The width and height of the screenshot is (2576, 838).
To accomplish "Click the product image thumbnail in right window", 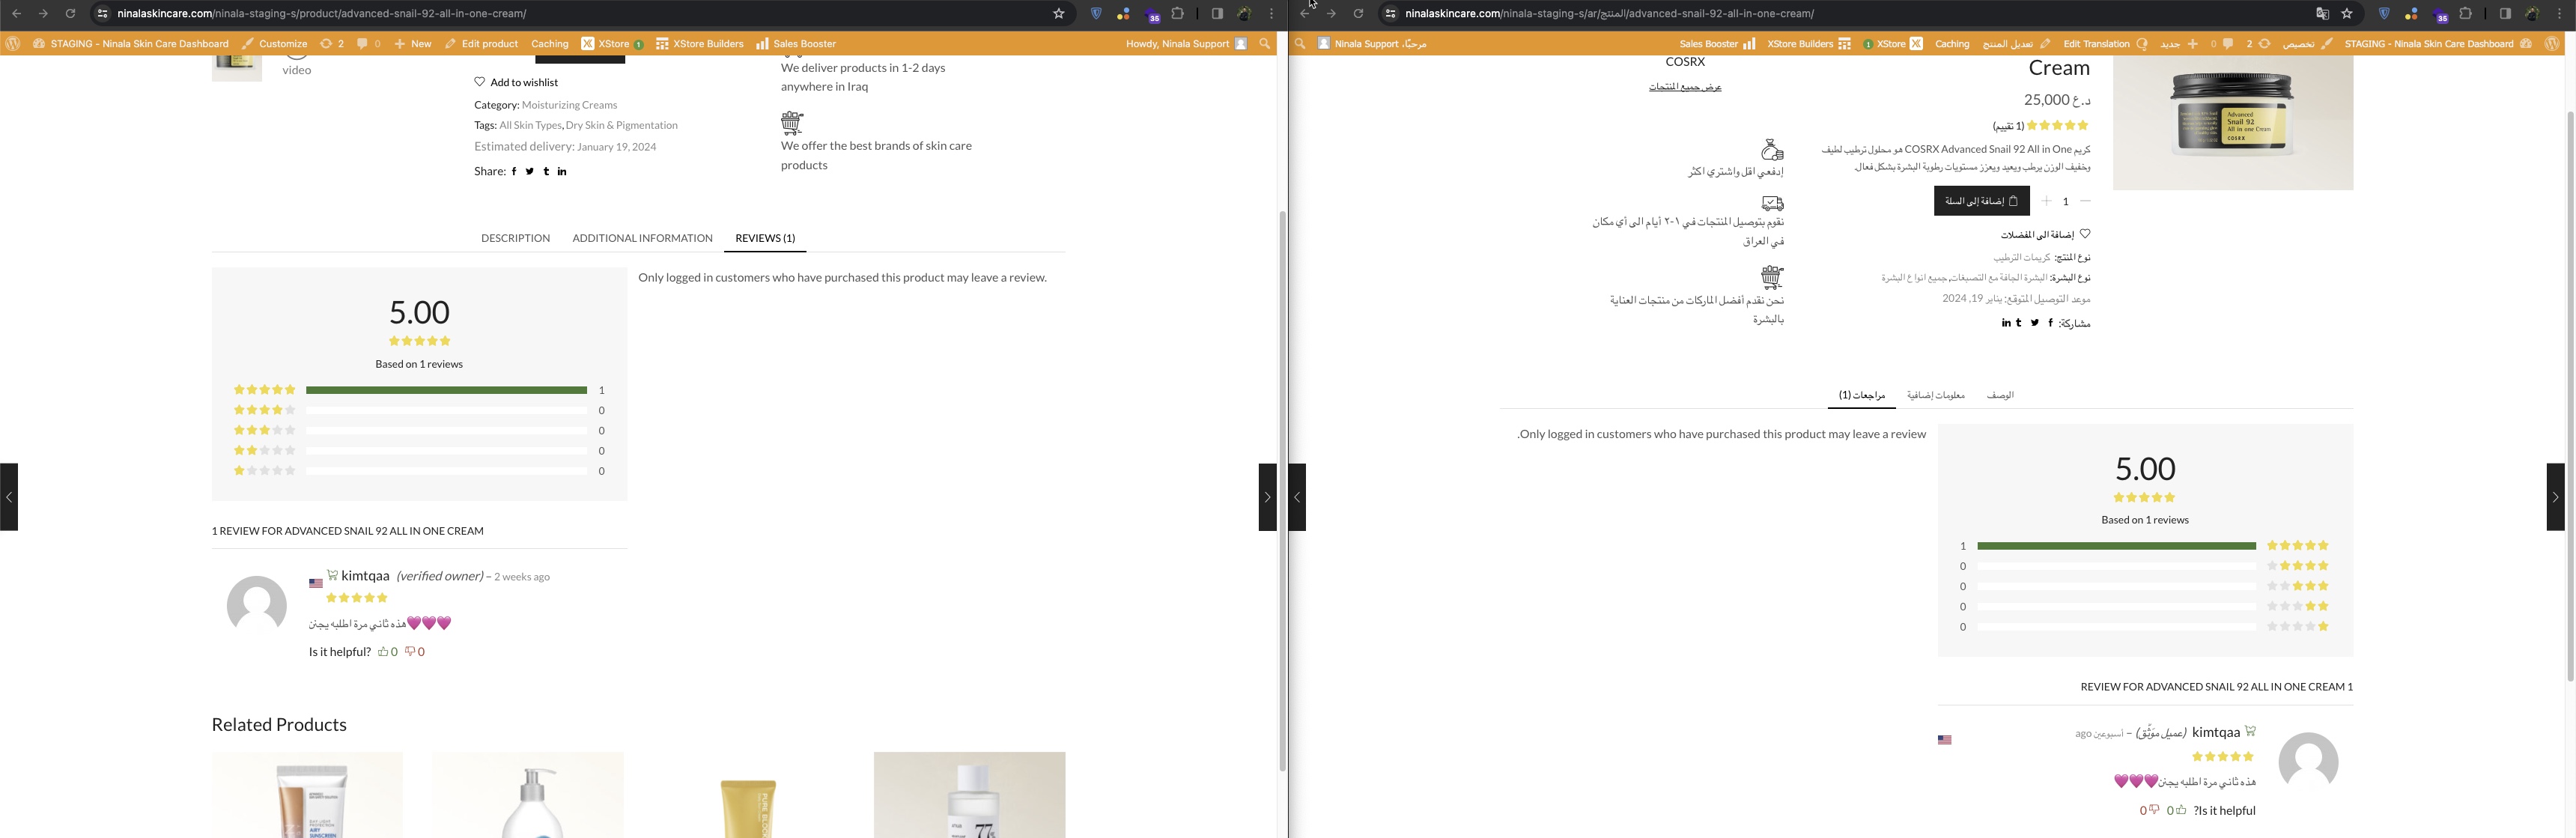I will (2233, 122).
